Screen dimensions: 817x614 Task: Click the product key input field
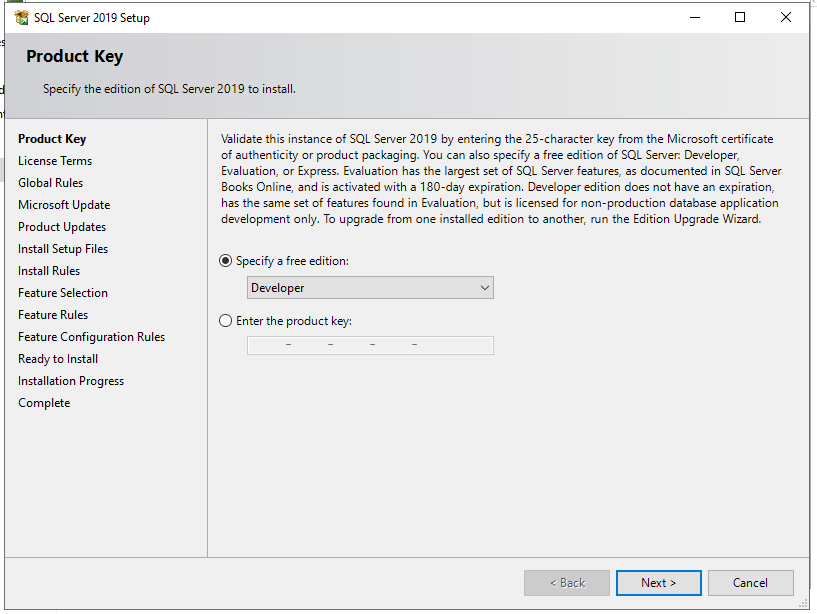(x=370, y=345)
